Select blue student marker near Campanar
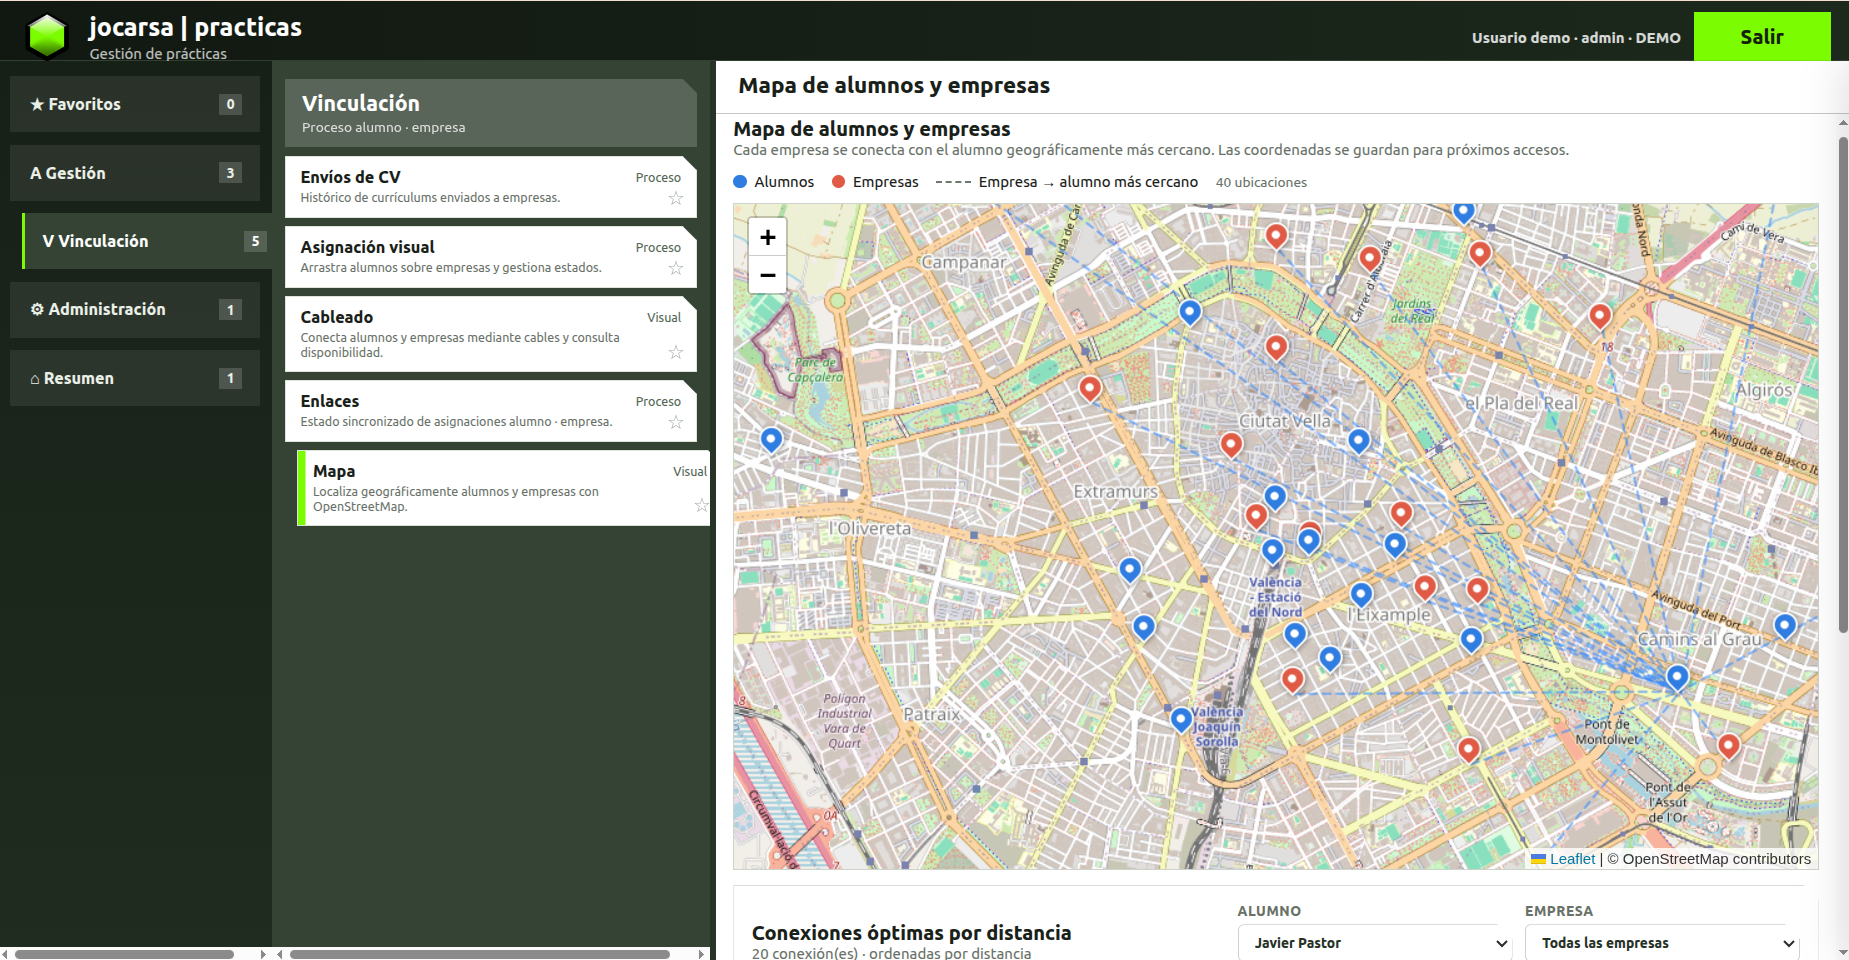 click(1189, 312)
